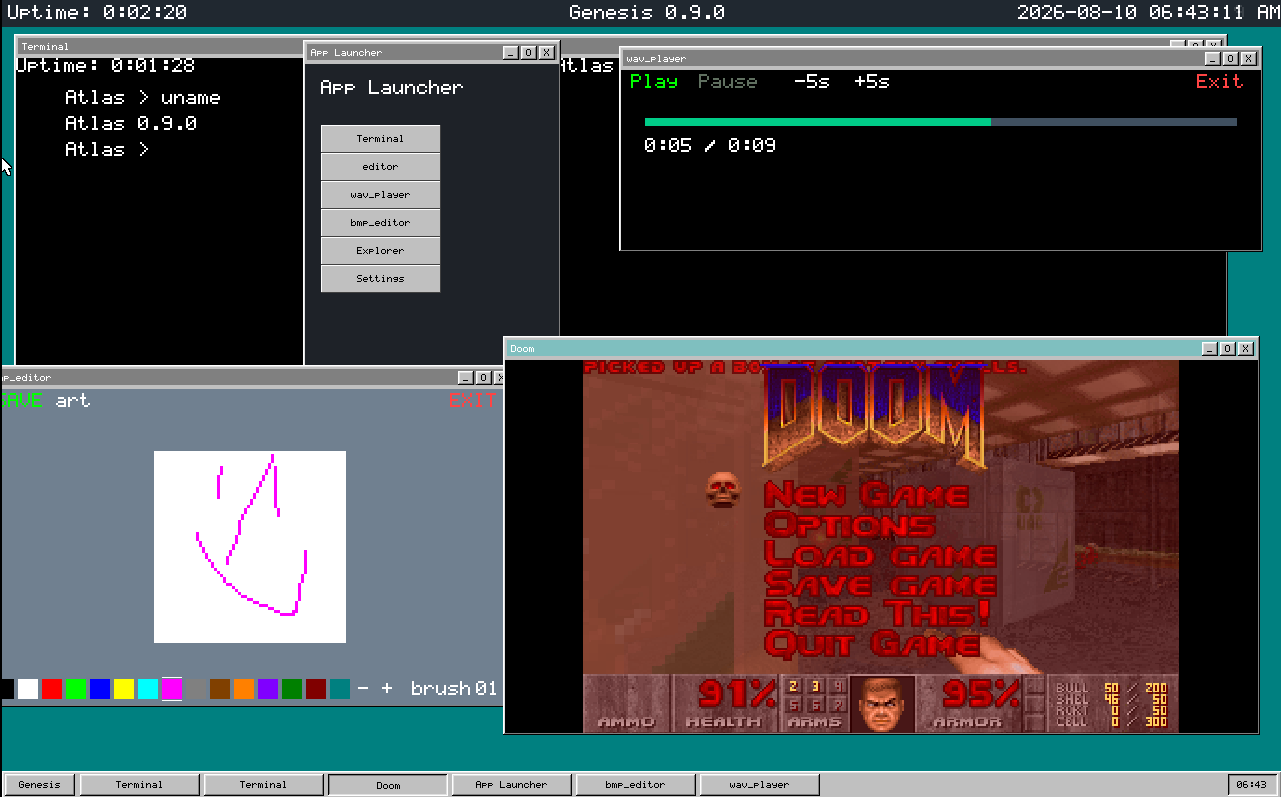This screenshot has width=1281, height=797.
Task: Pick the teal color swatch
Action: pos(340,689)
